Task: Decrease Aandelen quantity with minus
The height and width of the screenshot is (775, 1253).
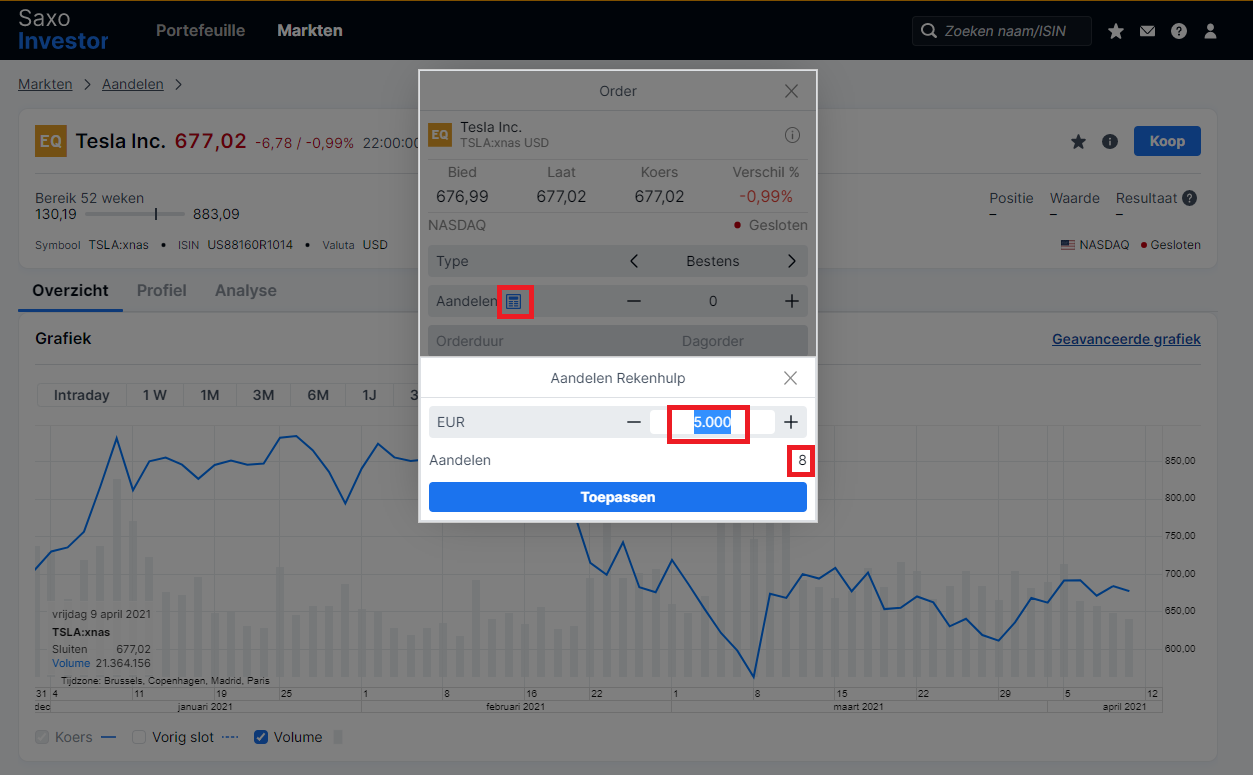Action: (x=634, y=301)
